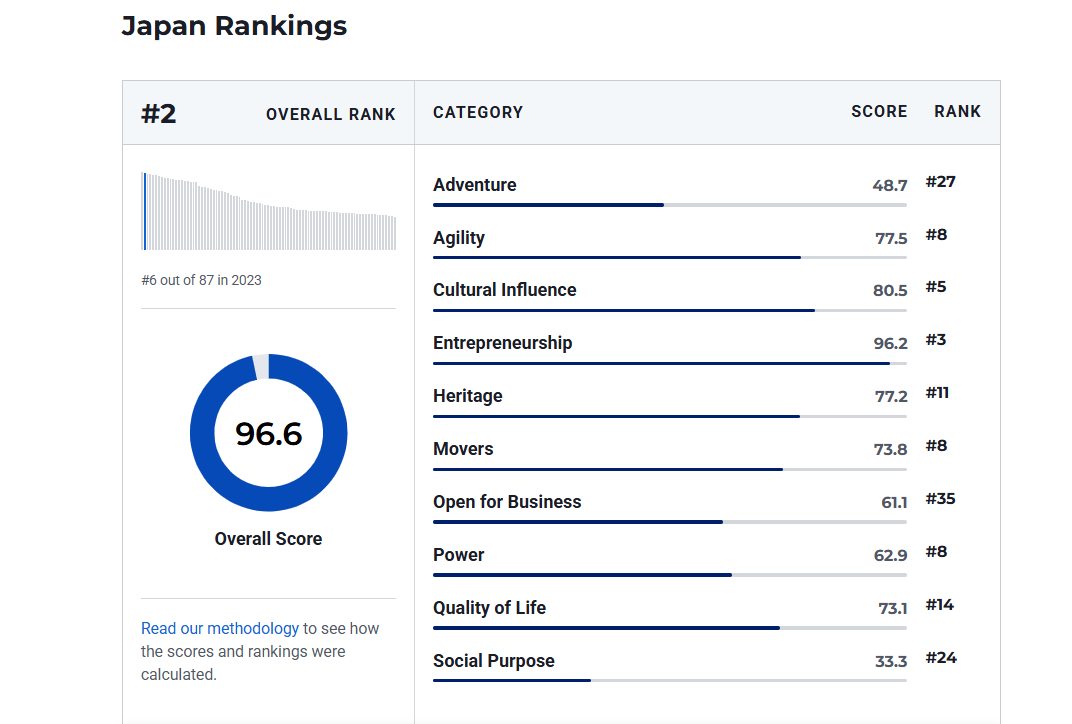Select the Cultural Influence category label
Viewport: 1072px width, 724px height.
point(504,290)
